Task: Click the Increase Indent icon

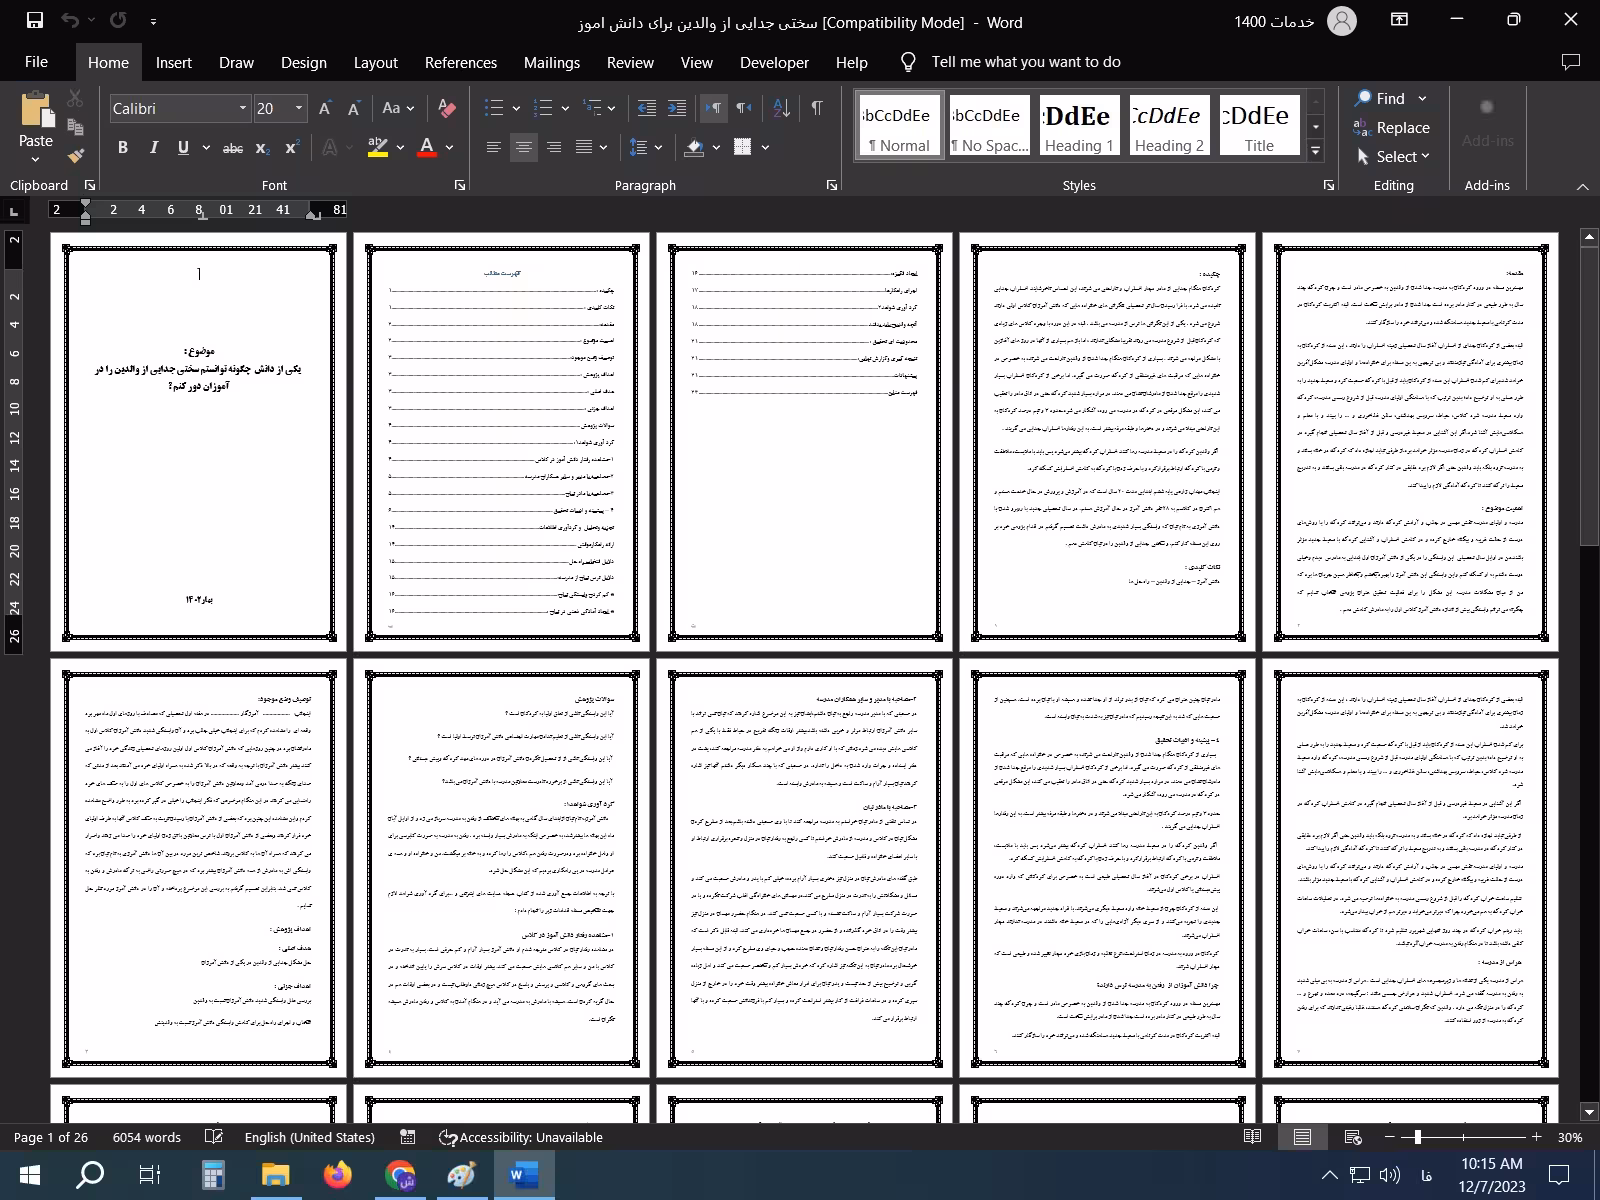Action: pyautogui.click(x=677, y=108)
